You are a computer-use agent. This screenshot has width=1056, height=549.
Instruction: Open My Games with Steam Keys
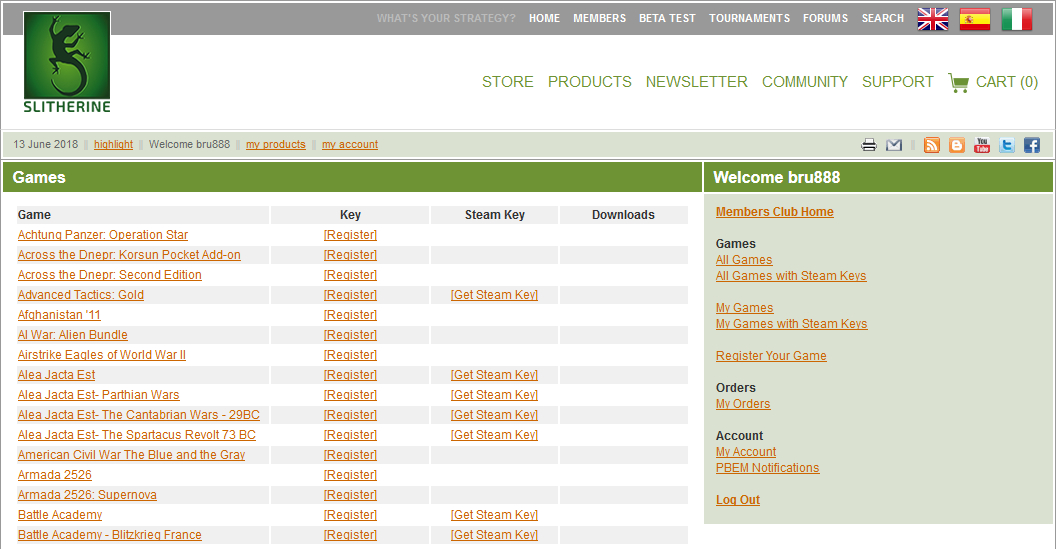(x=791, y=324)
